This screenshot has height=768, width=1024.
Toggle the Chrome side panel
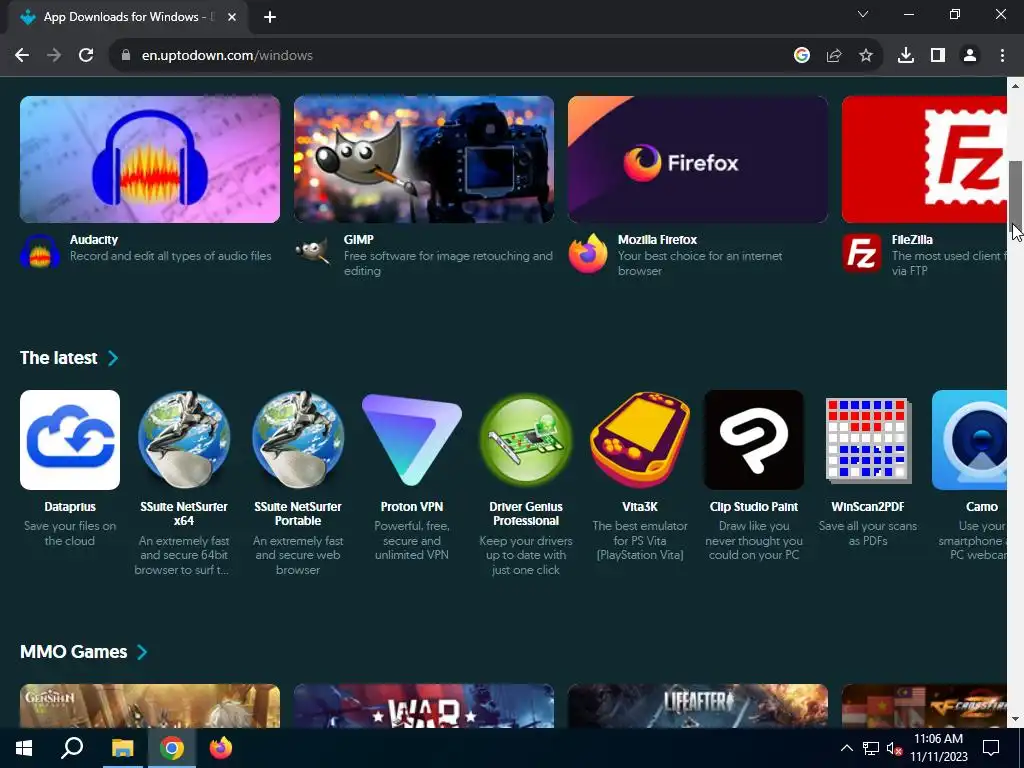click(938, 56)
